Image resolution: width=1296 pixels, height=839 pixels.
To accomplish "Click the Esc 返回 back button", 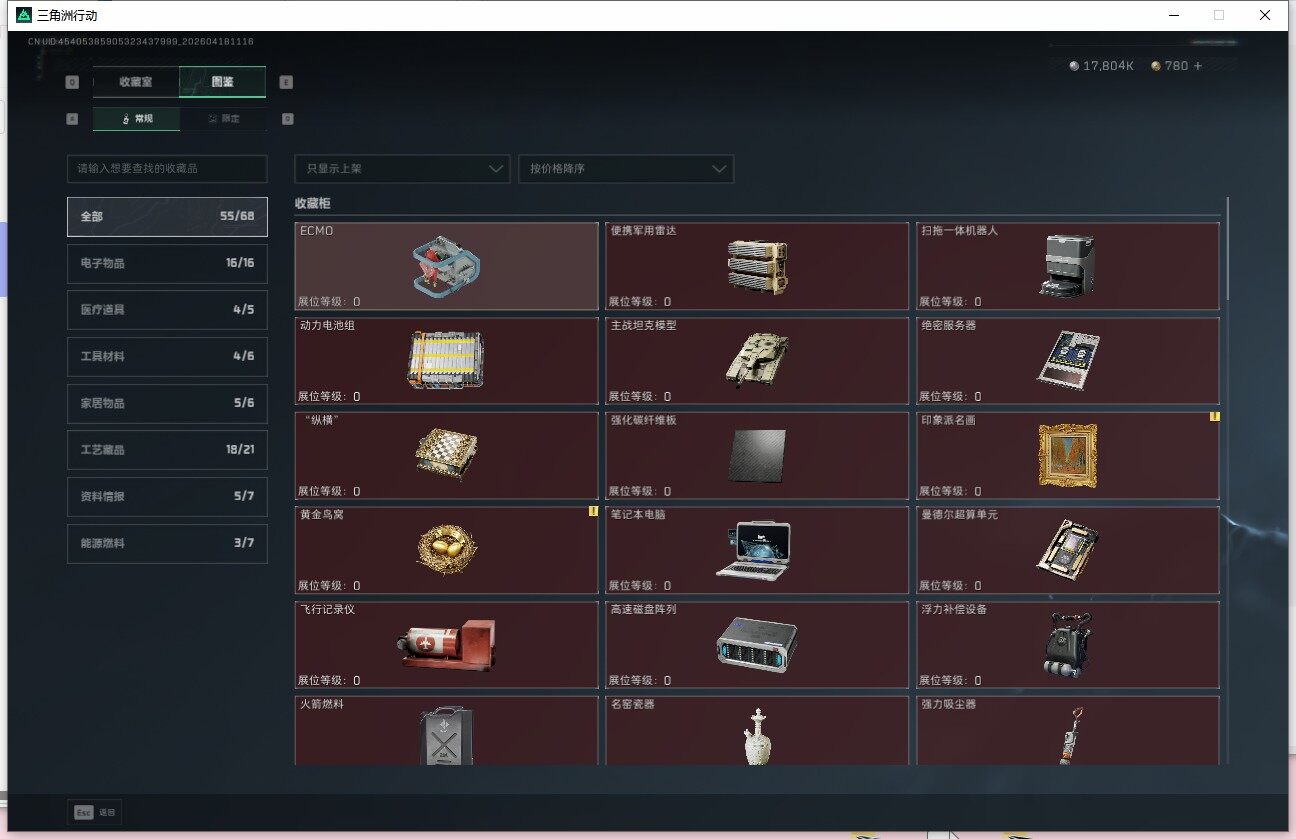I will pyautogui.click(x=95, y=812).
